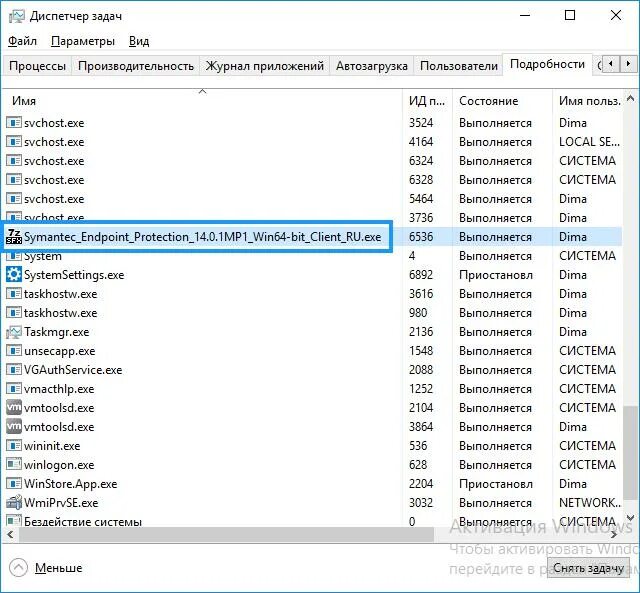
Task: Maximize the Task Manager window
Action: [570, 16]
